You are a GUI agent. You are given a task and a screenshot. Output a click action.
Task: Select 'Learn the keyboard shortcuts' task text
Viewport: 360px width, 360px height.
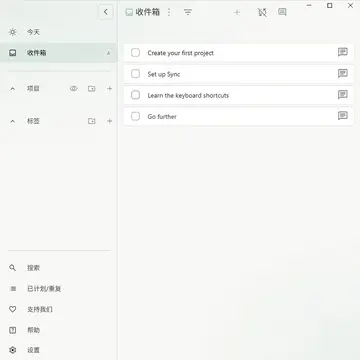[188, 95]
